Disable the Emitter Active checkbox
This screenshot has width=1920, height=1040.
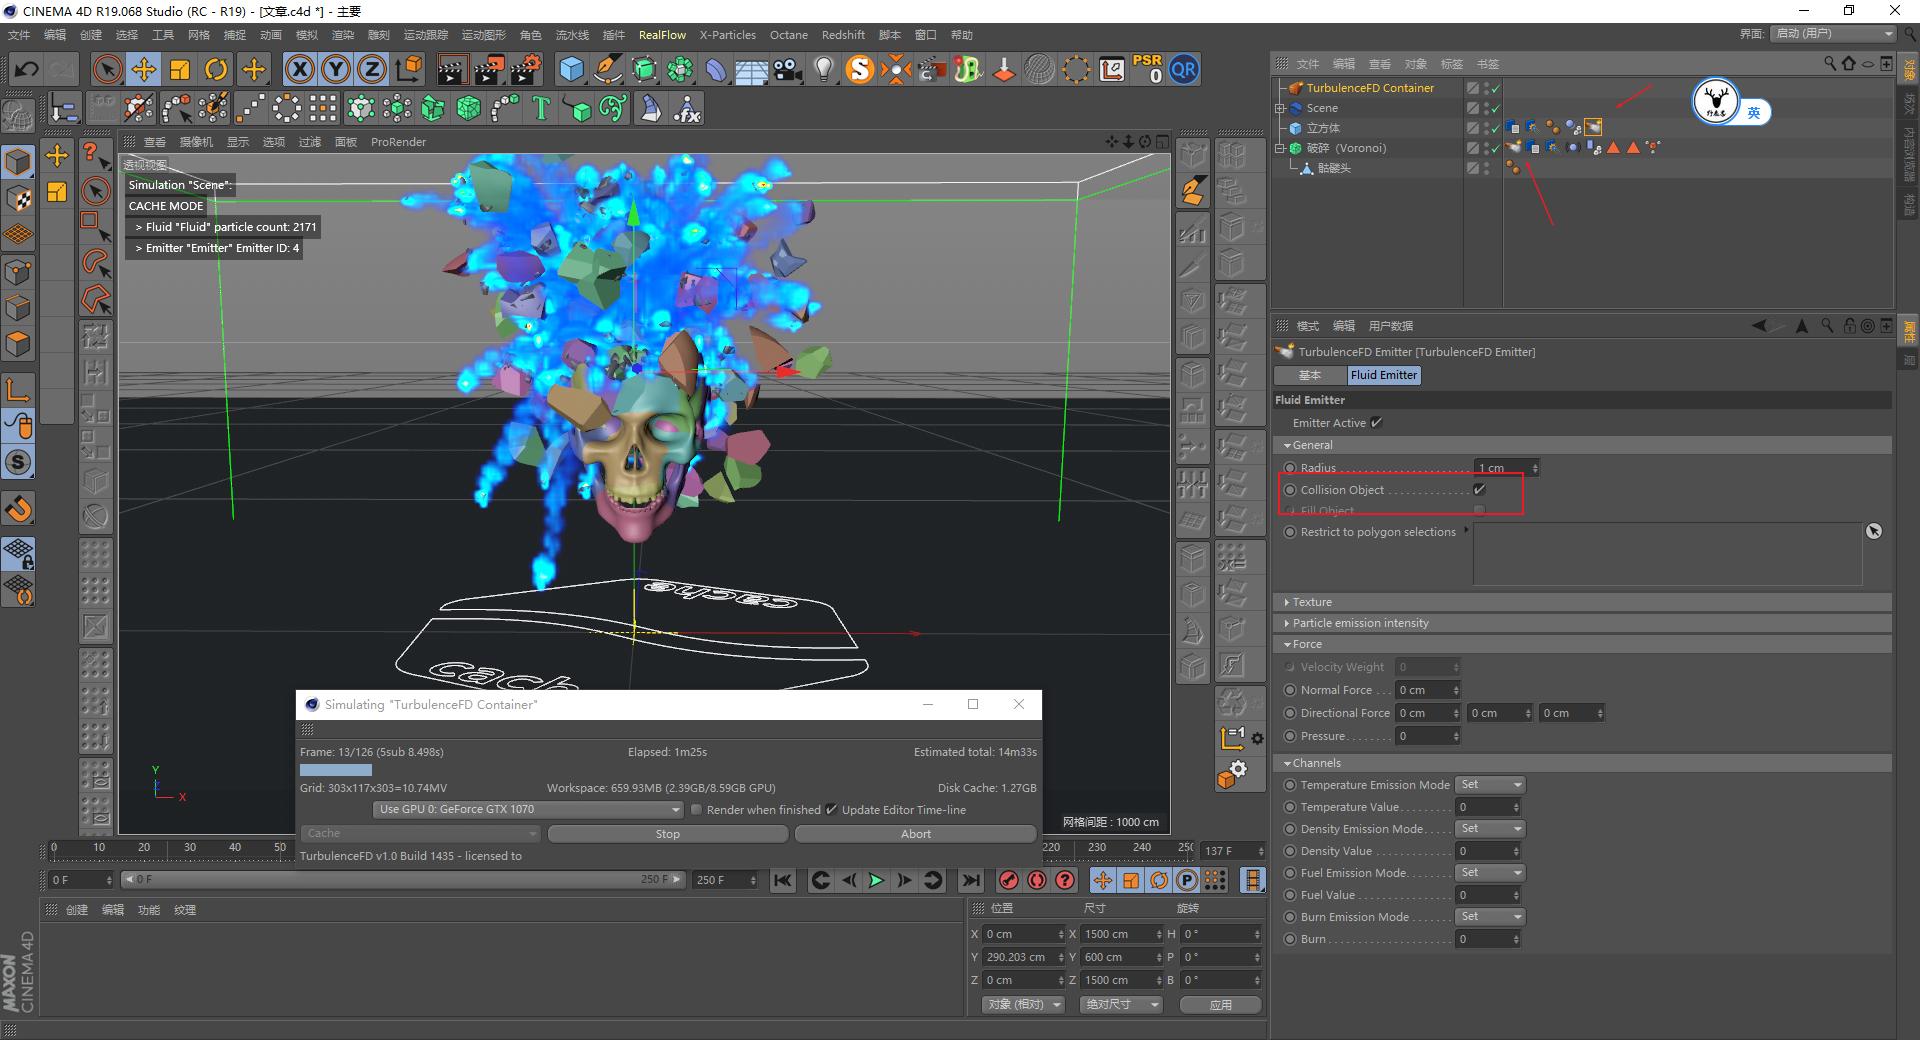(x=1377, y=422)
